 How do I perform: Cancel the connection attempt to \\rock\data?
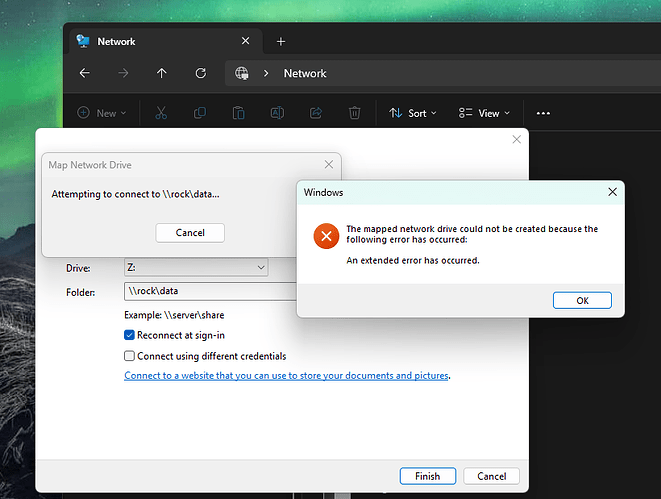[190, 232]
